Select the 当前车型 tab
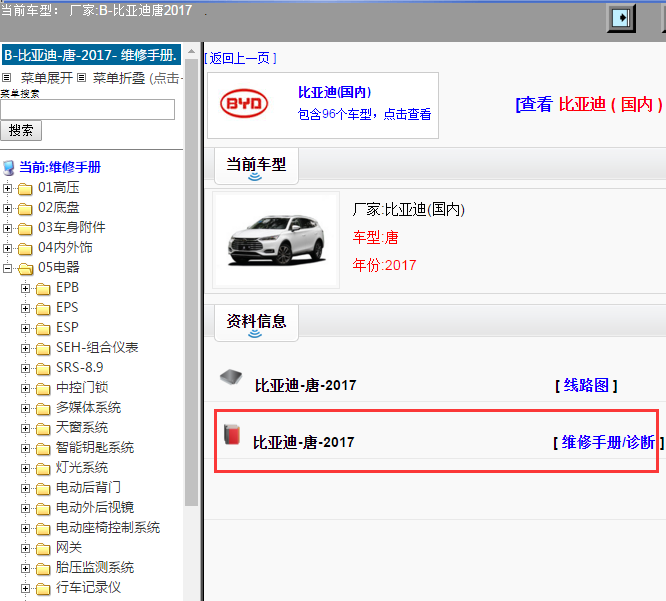 (x=256, y=166)
